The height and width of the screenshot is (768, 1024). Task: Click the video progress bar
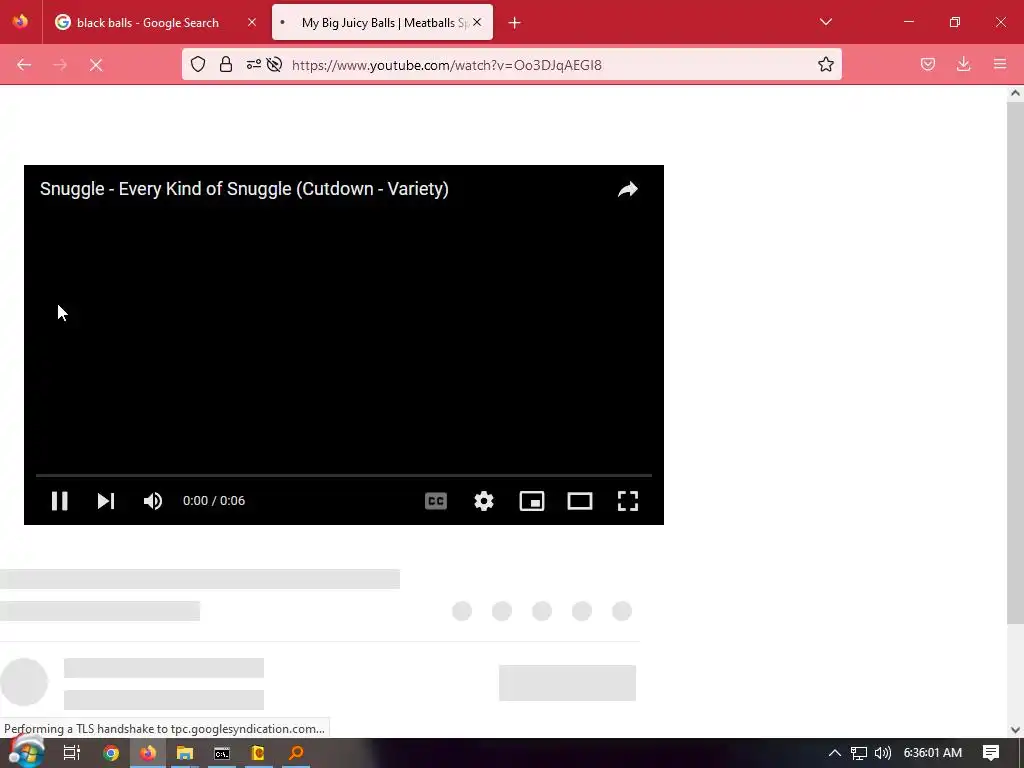tap(344, 475)
